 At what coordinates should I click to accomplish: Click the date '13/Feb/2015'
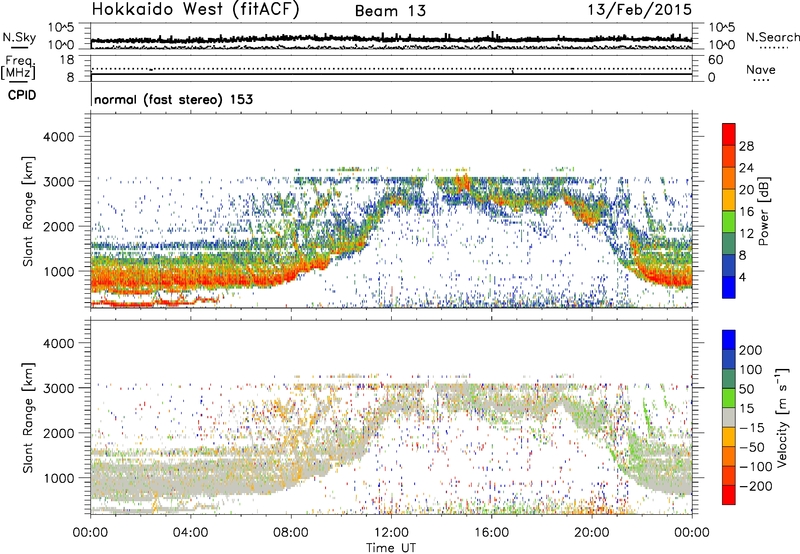(640, 10)
